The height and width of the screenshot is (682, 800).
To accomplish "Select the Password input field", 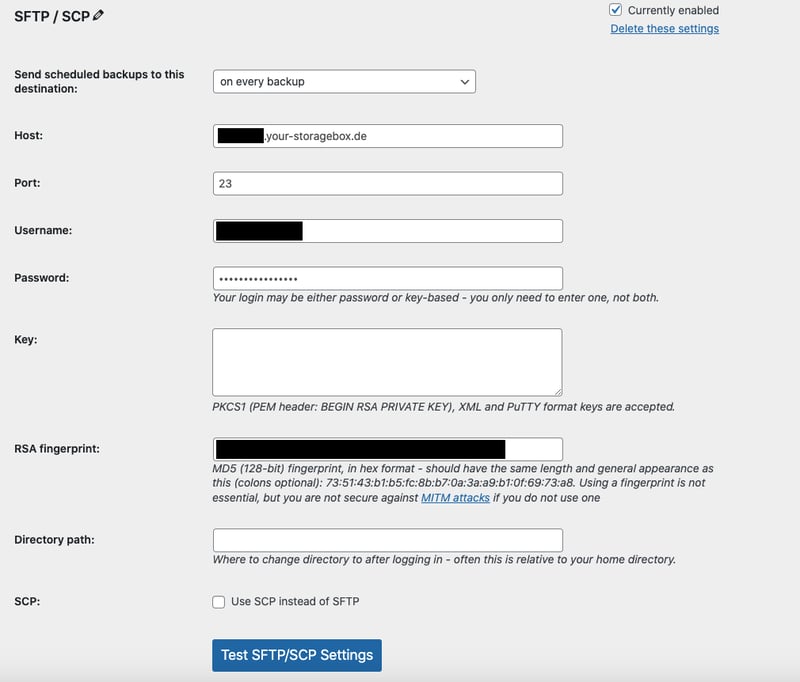I will tap(388, 279).
